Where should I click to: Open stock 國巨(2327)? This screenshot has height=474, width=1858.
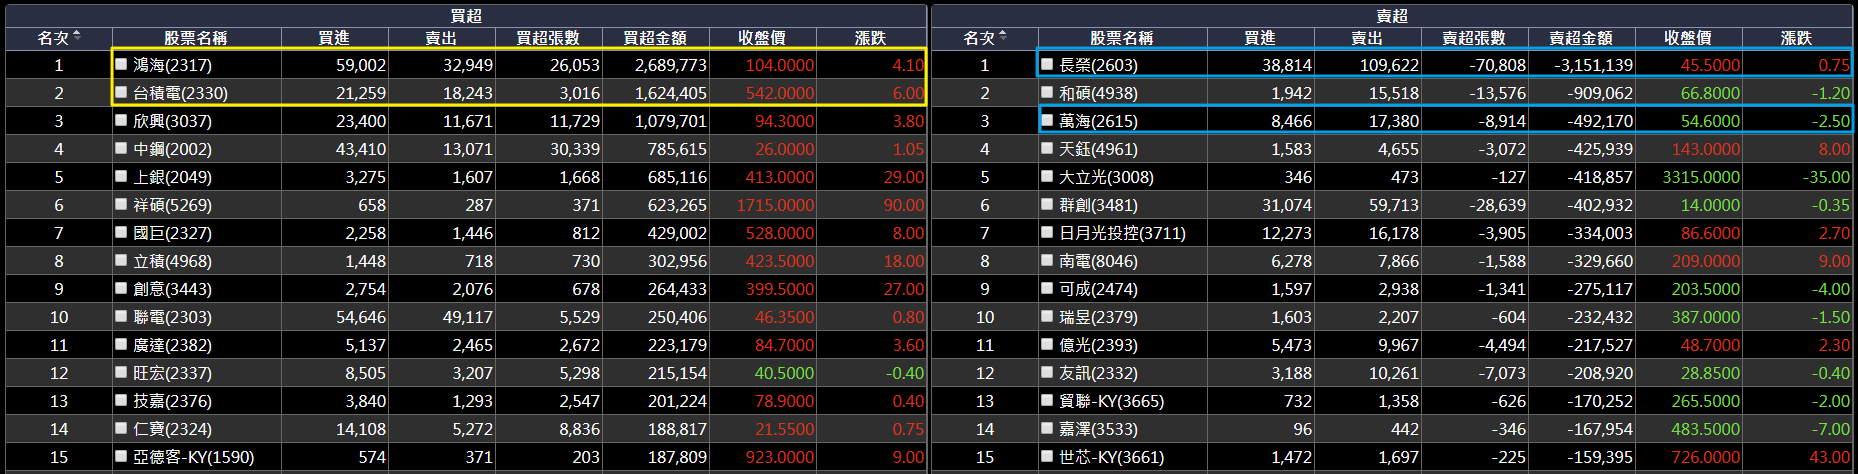point(172,233)
